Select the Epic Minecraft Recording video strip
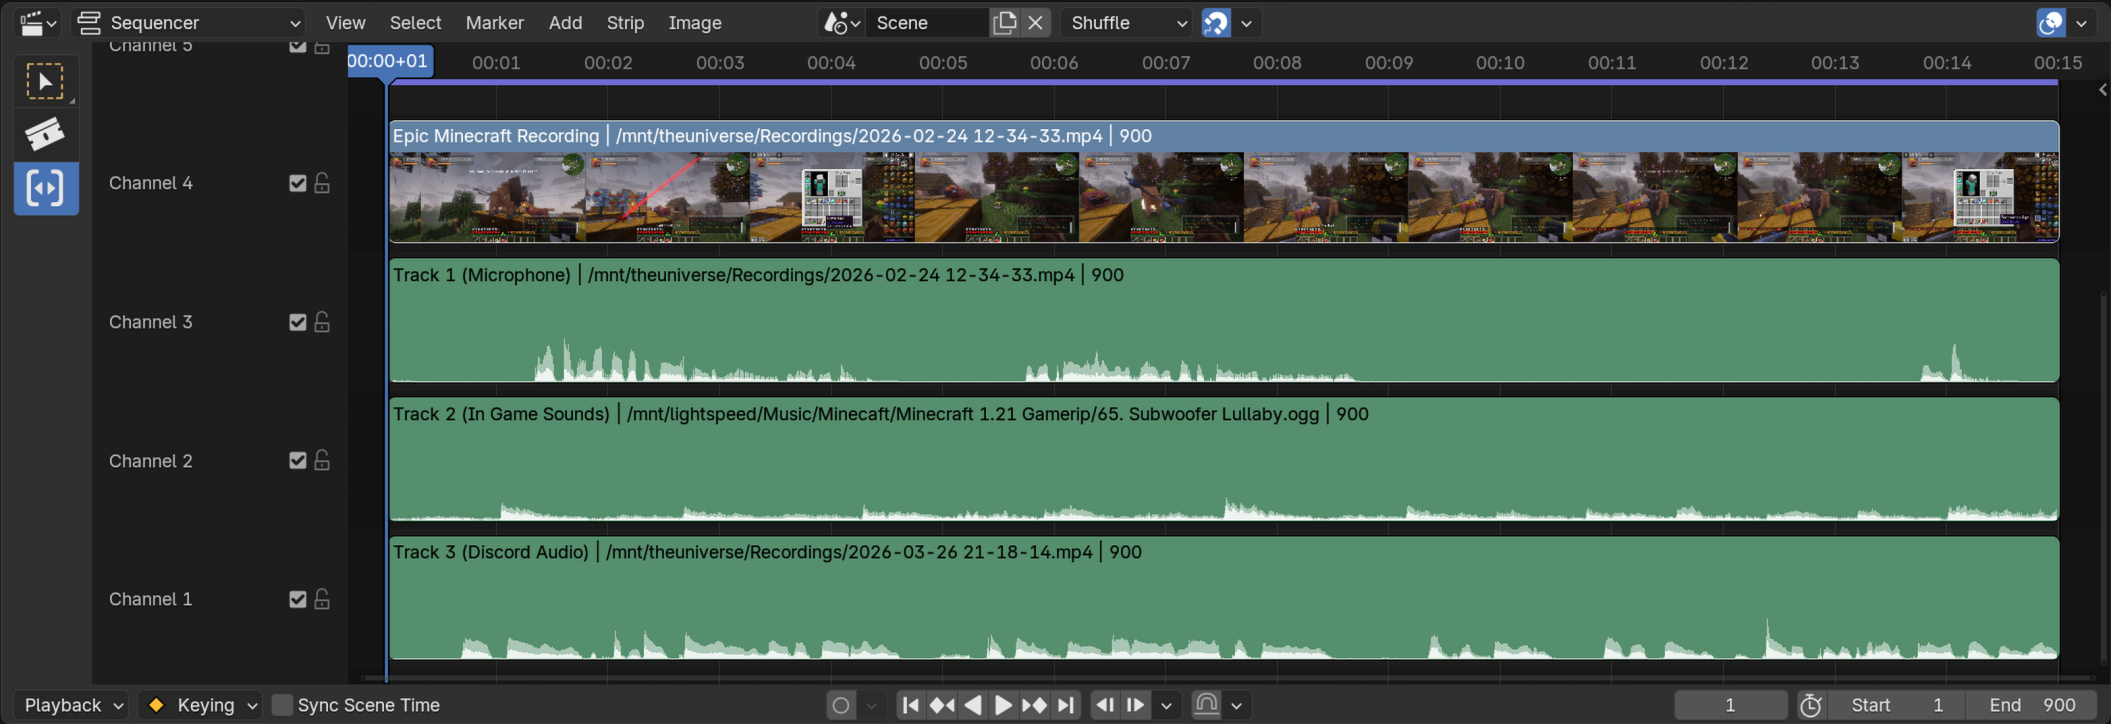Screen dimensions: 2111x724 [1224, 181]
